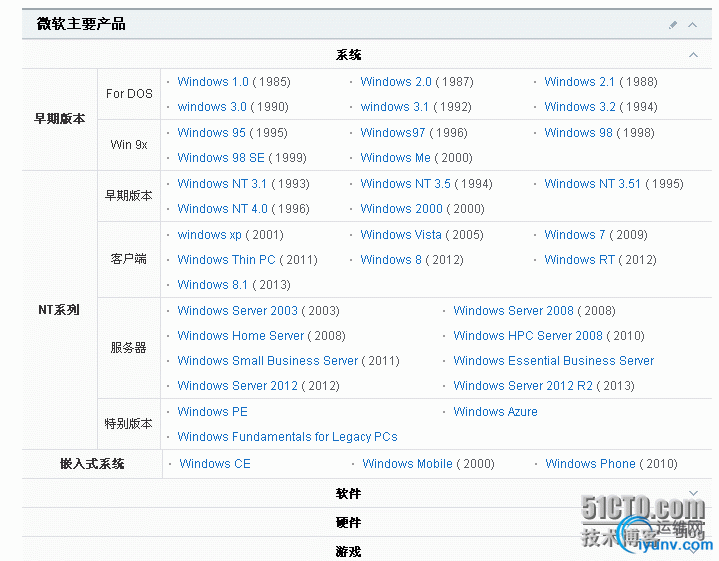Visit the Windows Server 2012 (2012) link
Viewport: 719px width, 561px height.
coord(238,386)
